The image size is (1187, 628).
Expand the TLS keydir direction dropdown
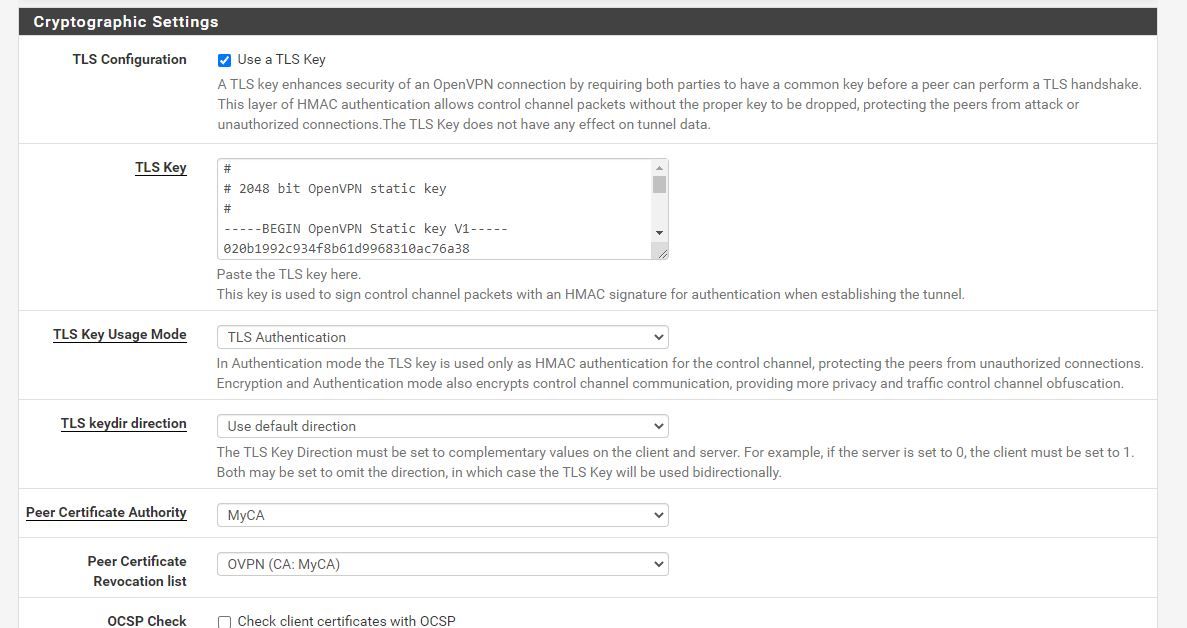coord(442,426)
